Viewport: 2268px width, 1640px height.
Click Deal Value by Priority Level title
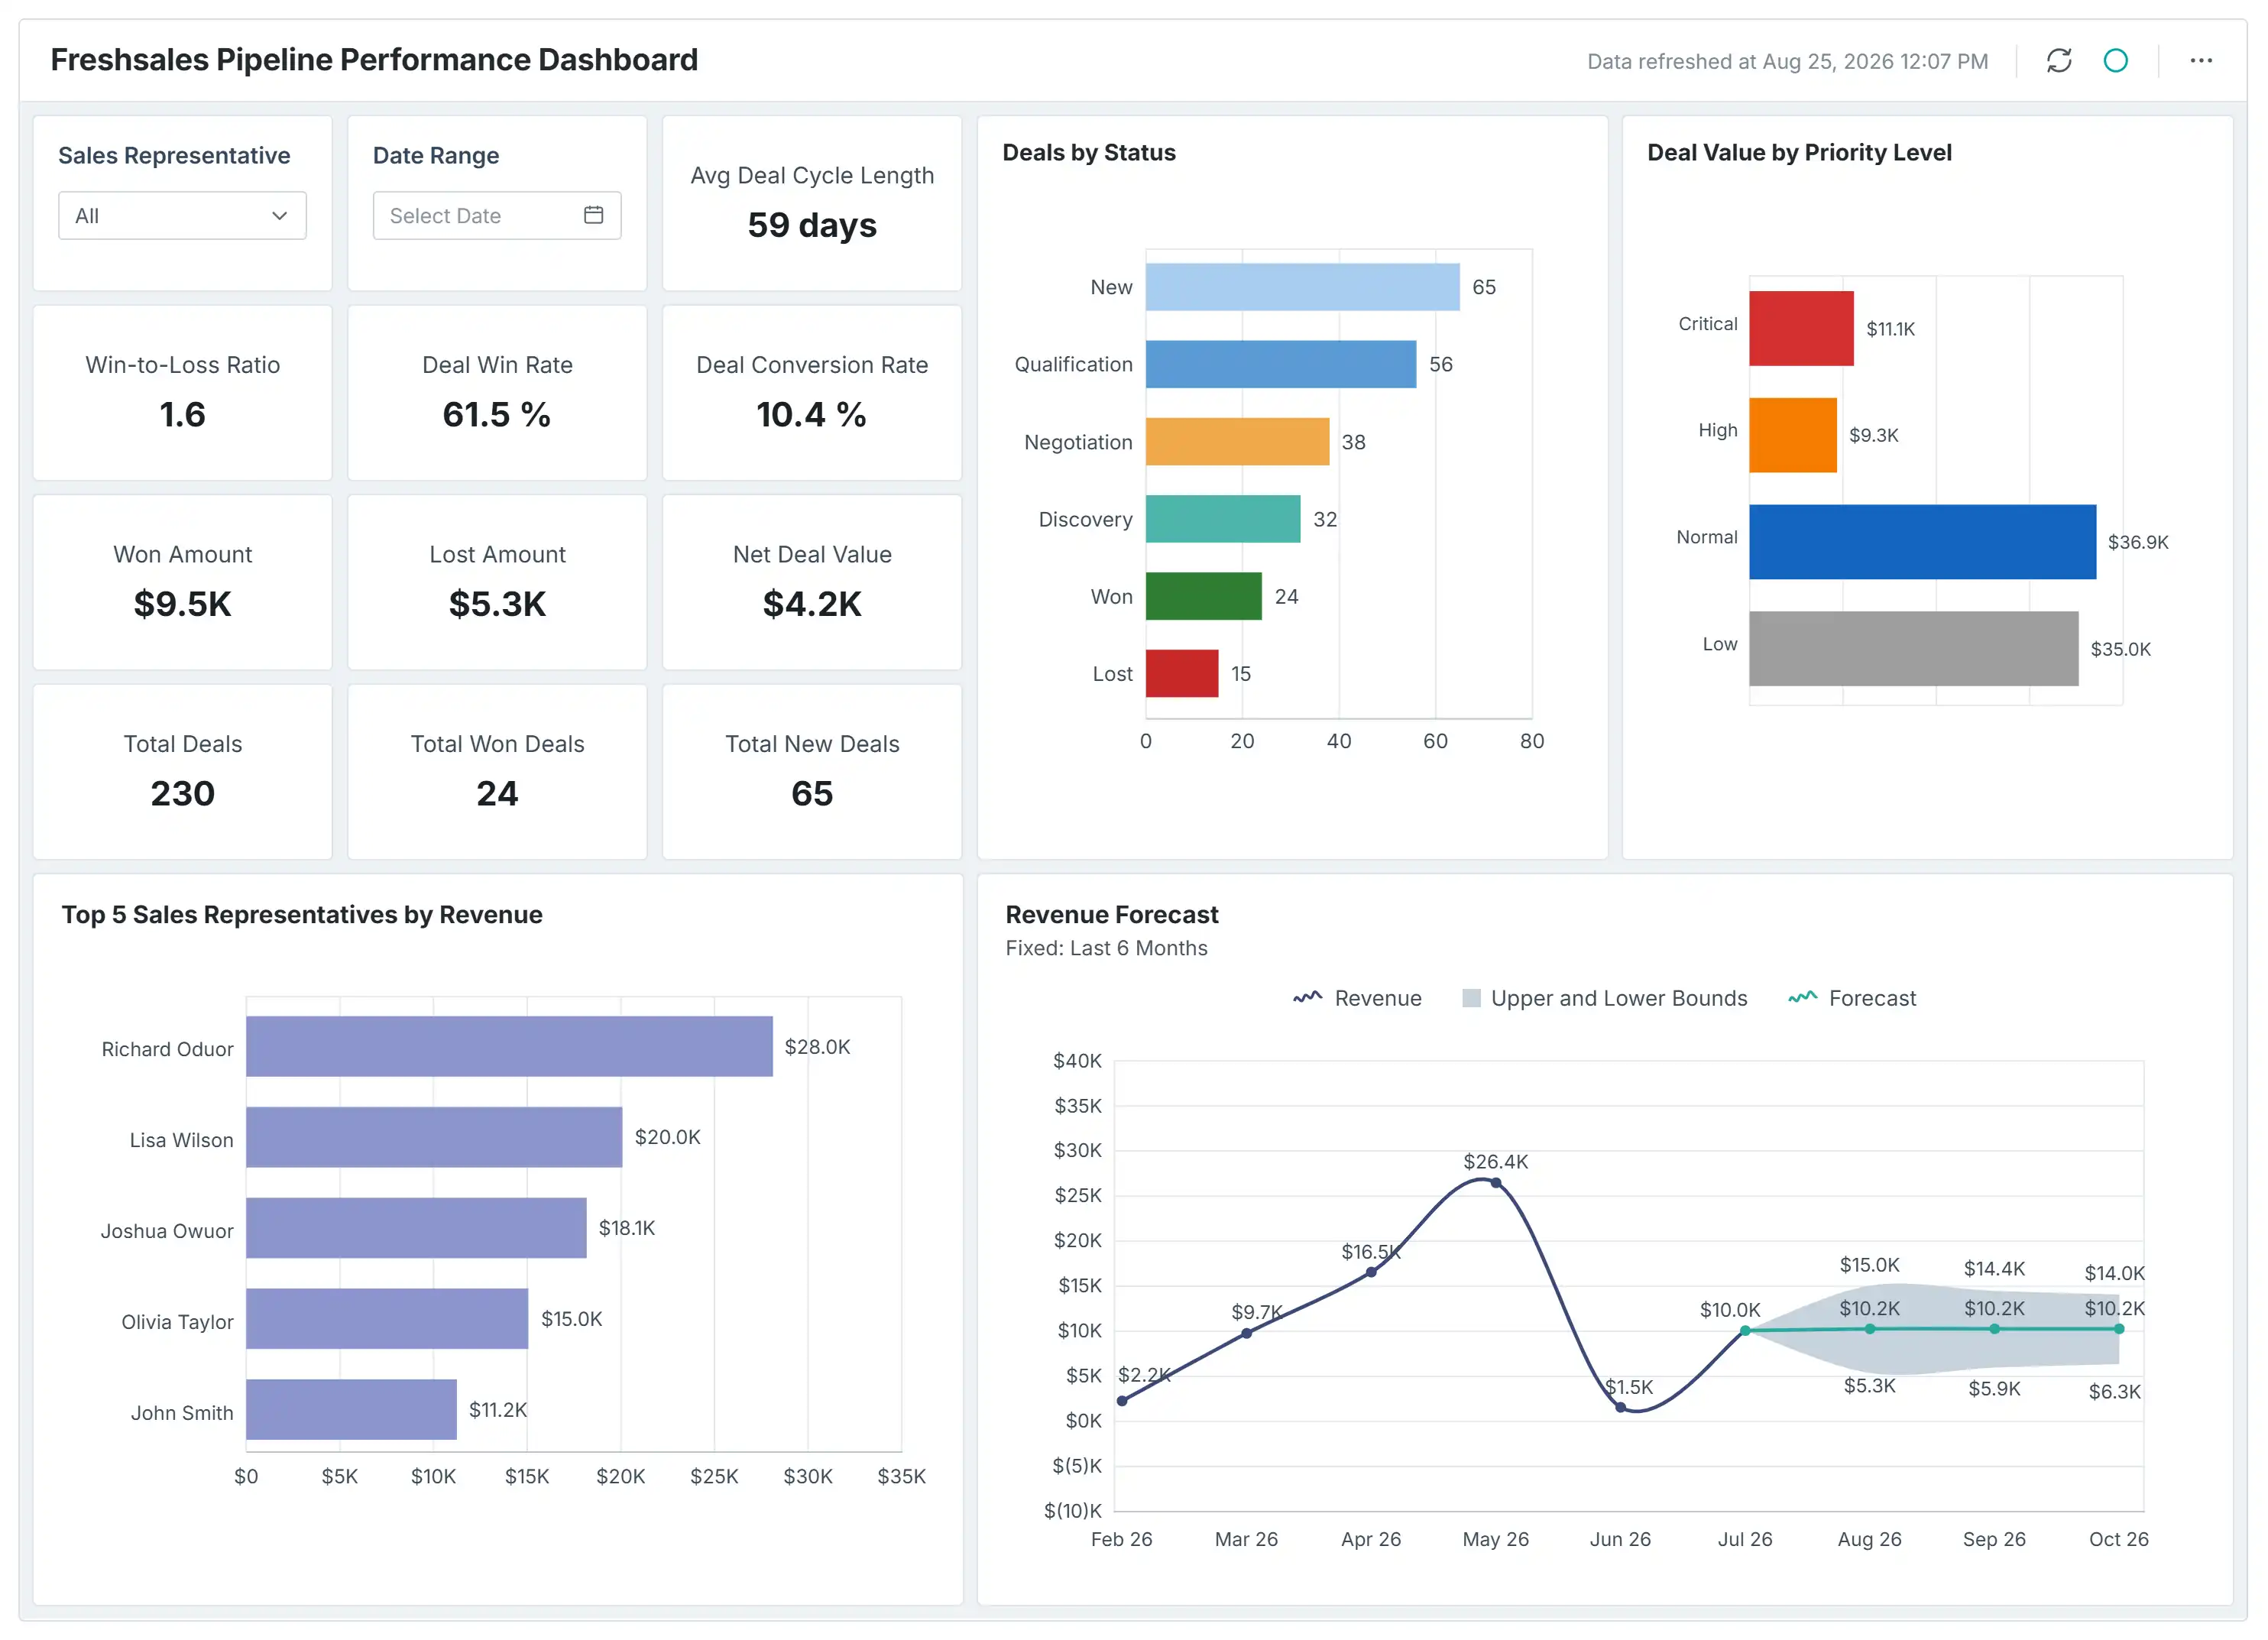click(x=1799, y=153)
